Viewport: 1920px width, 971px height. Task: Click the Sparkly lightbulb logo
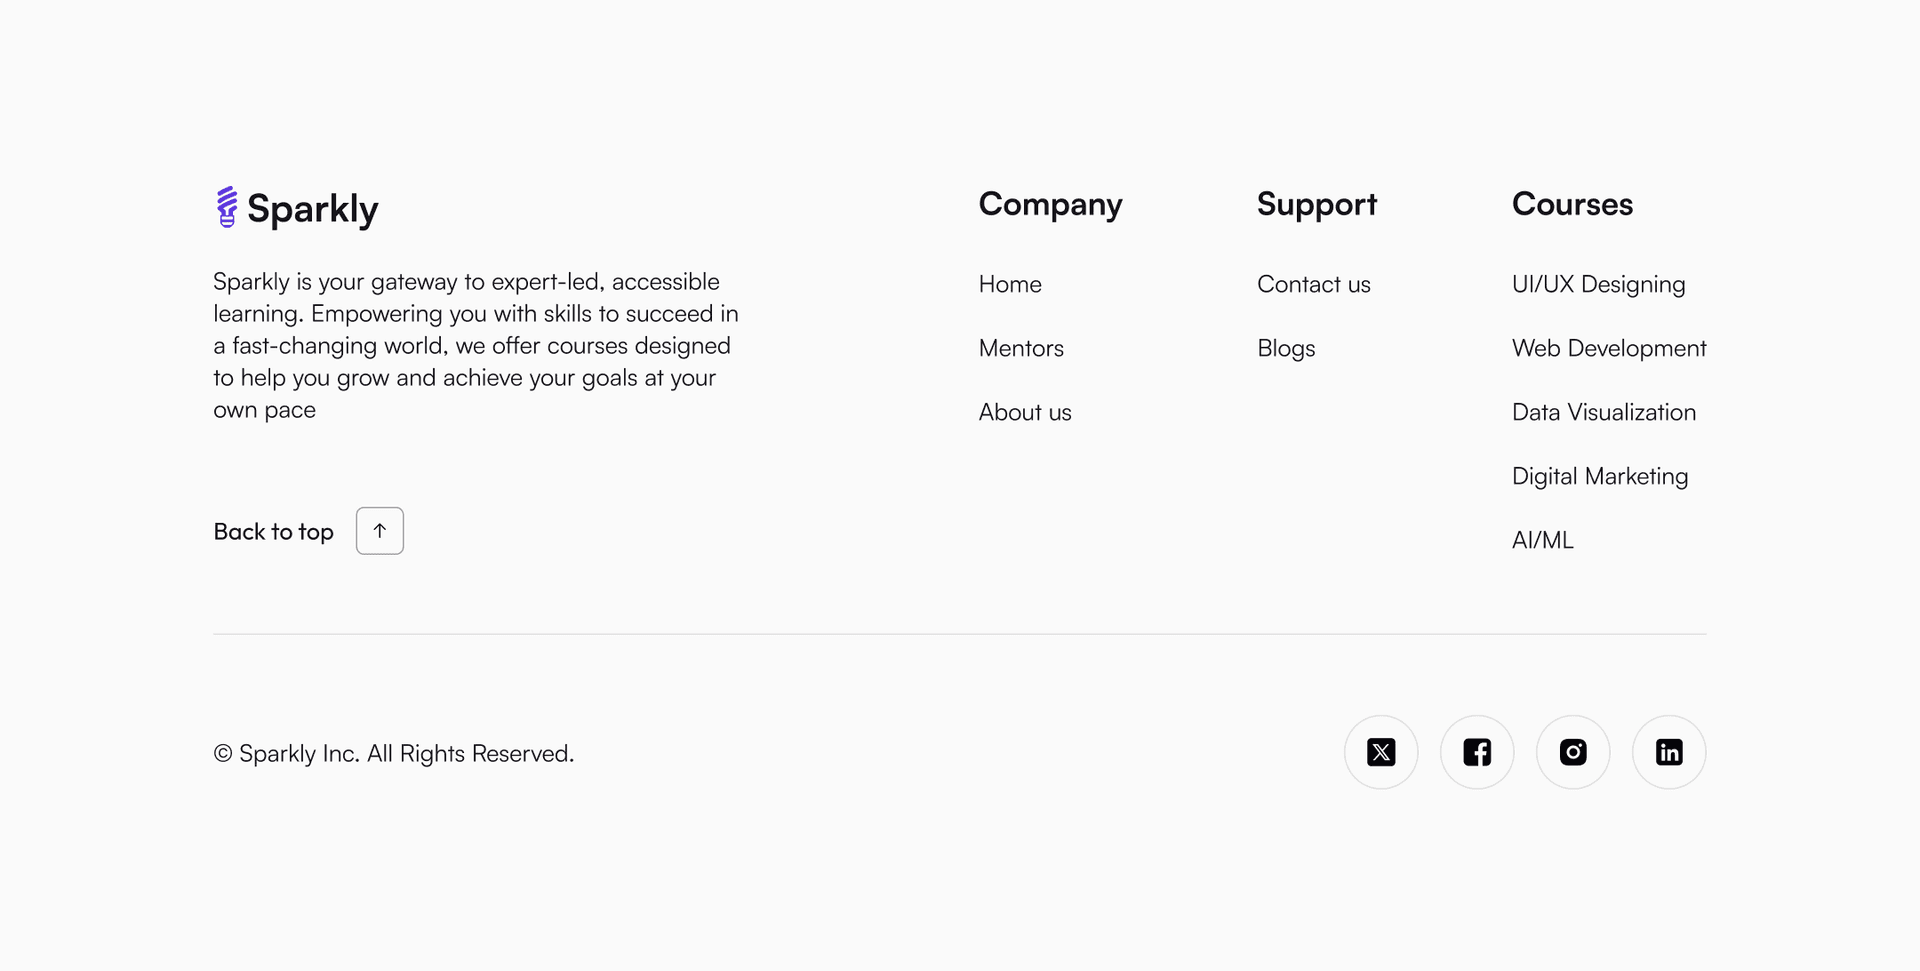(227, 207)
